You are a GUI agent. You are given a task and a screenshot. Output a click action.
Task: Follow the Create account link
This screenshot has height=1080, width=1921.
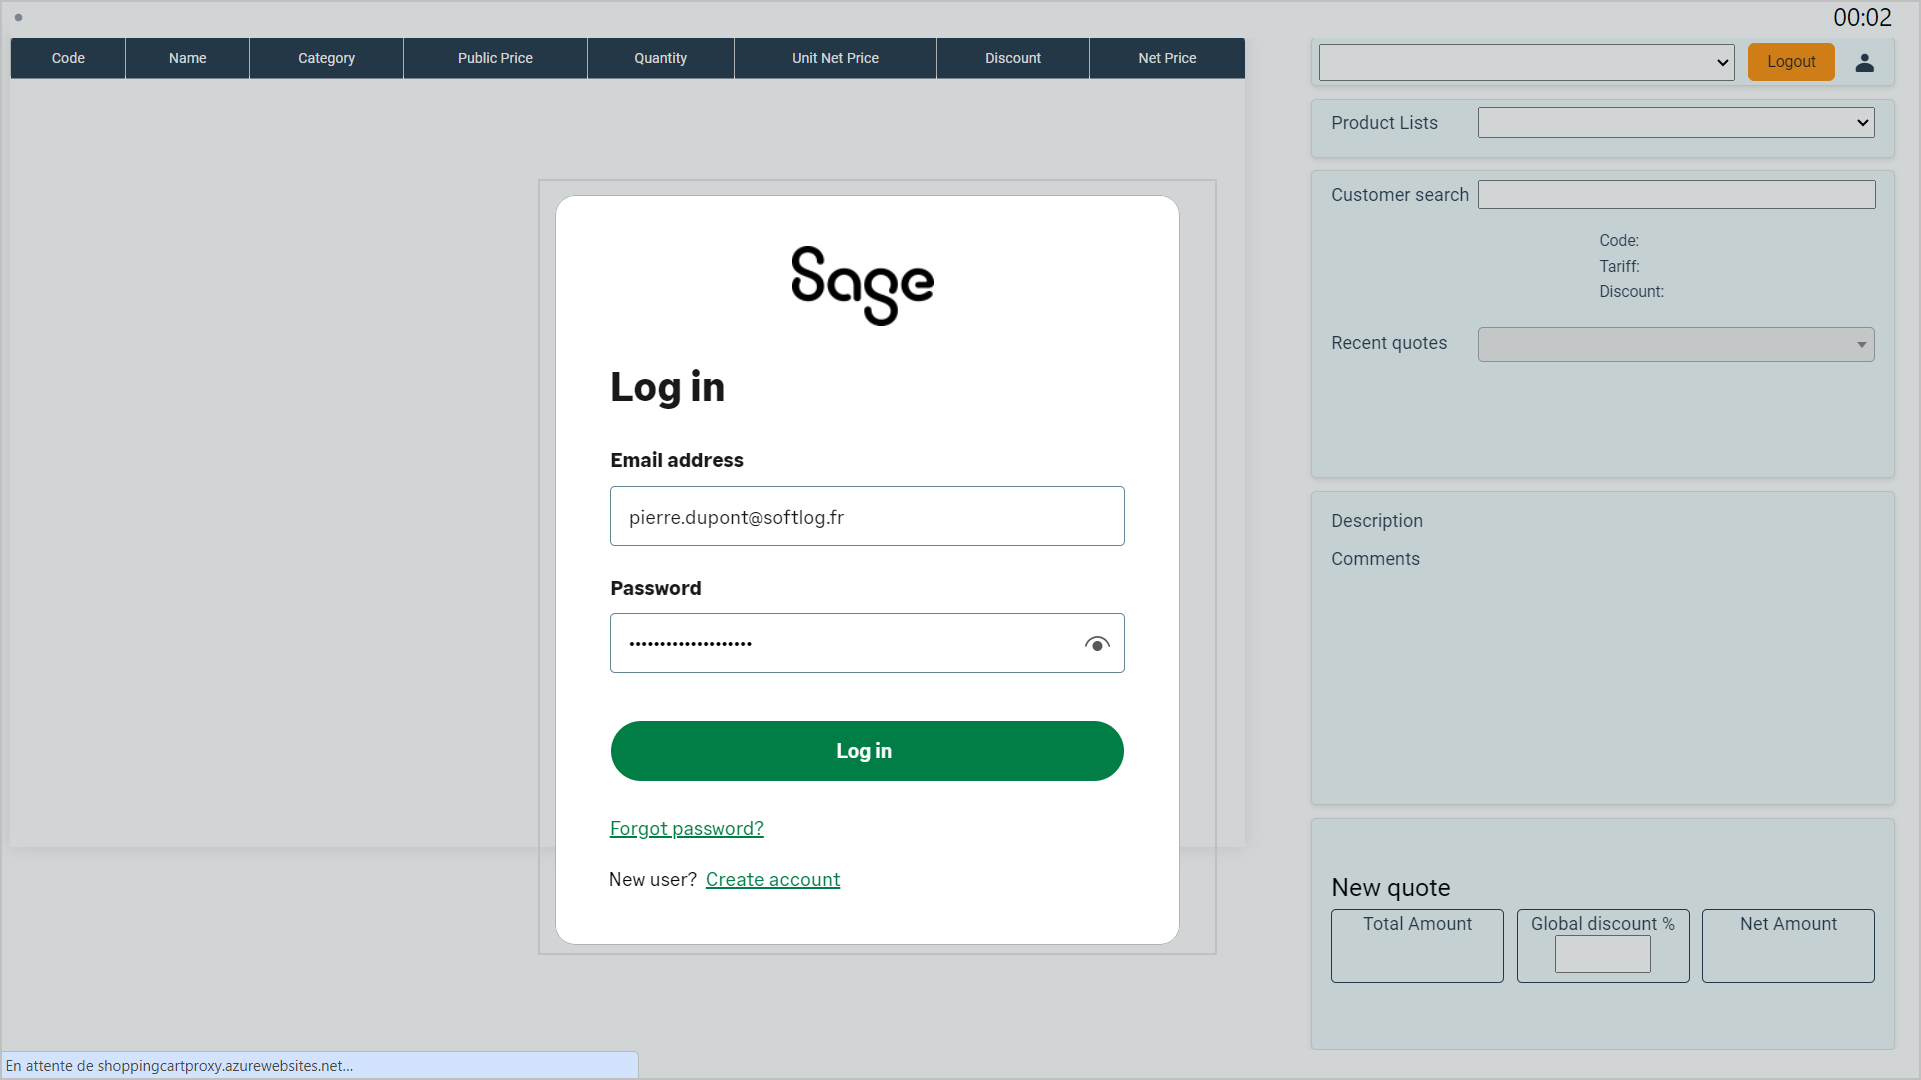point(773,879)
